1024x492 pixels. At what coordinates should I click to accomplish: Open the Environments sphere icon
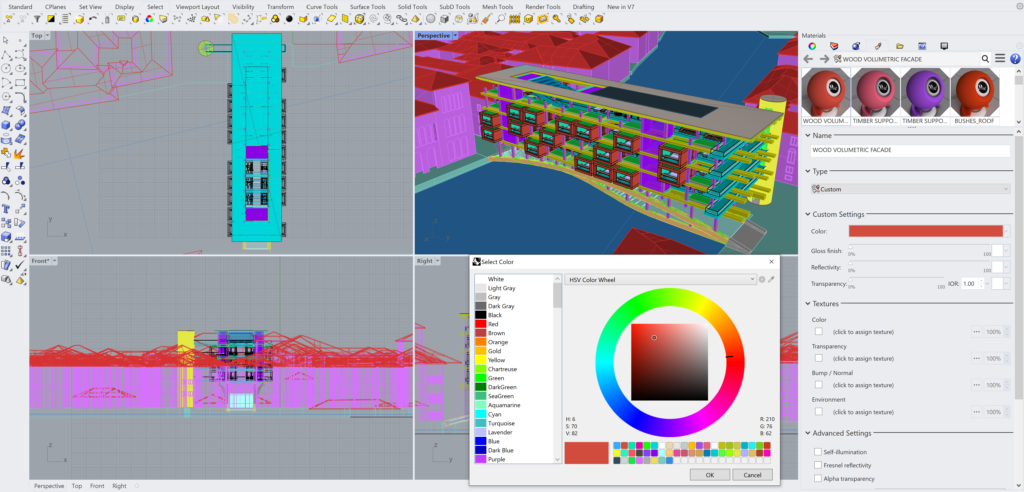(x=856, y=46)
